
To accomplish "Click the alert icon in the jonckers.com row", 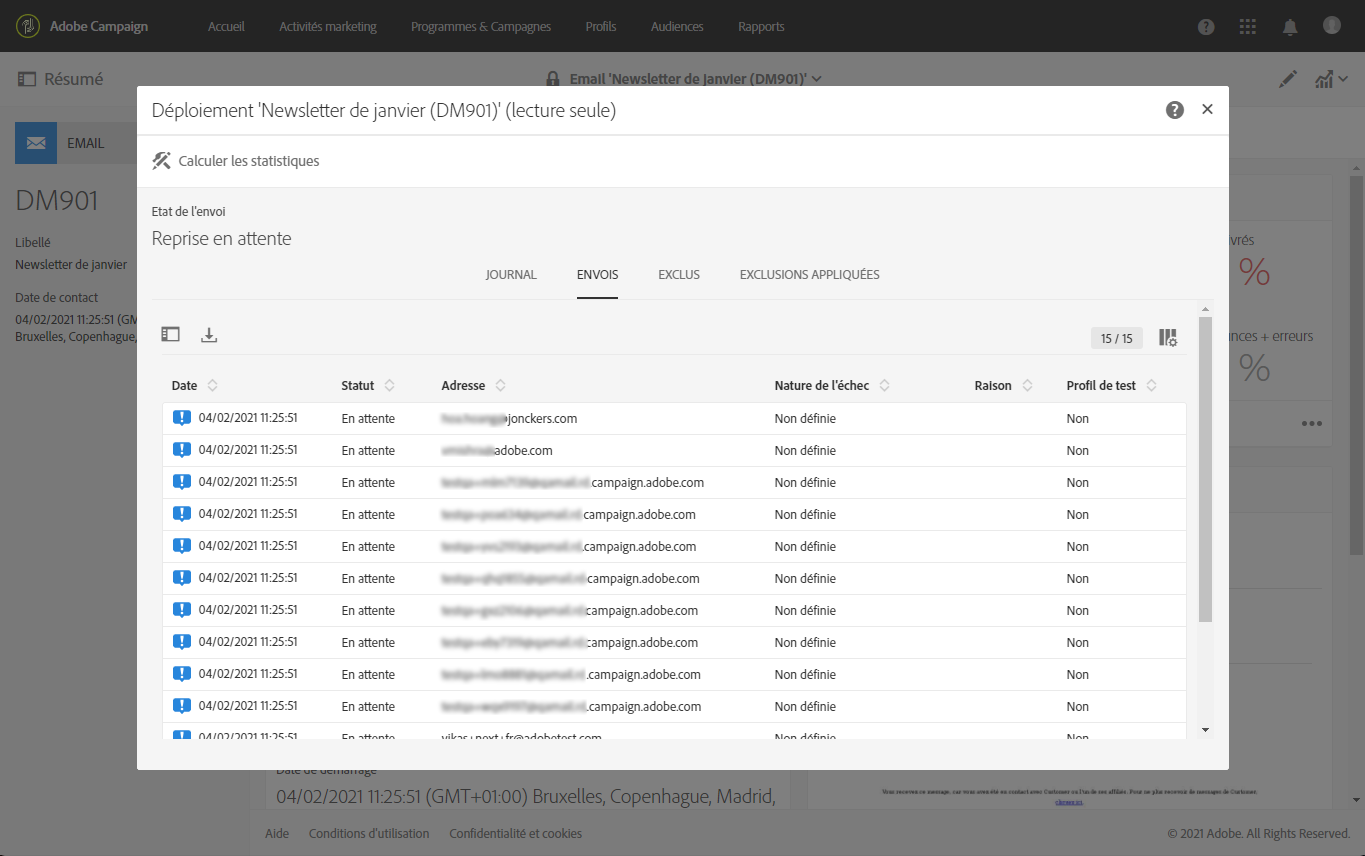I will tap(181, 419).
